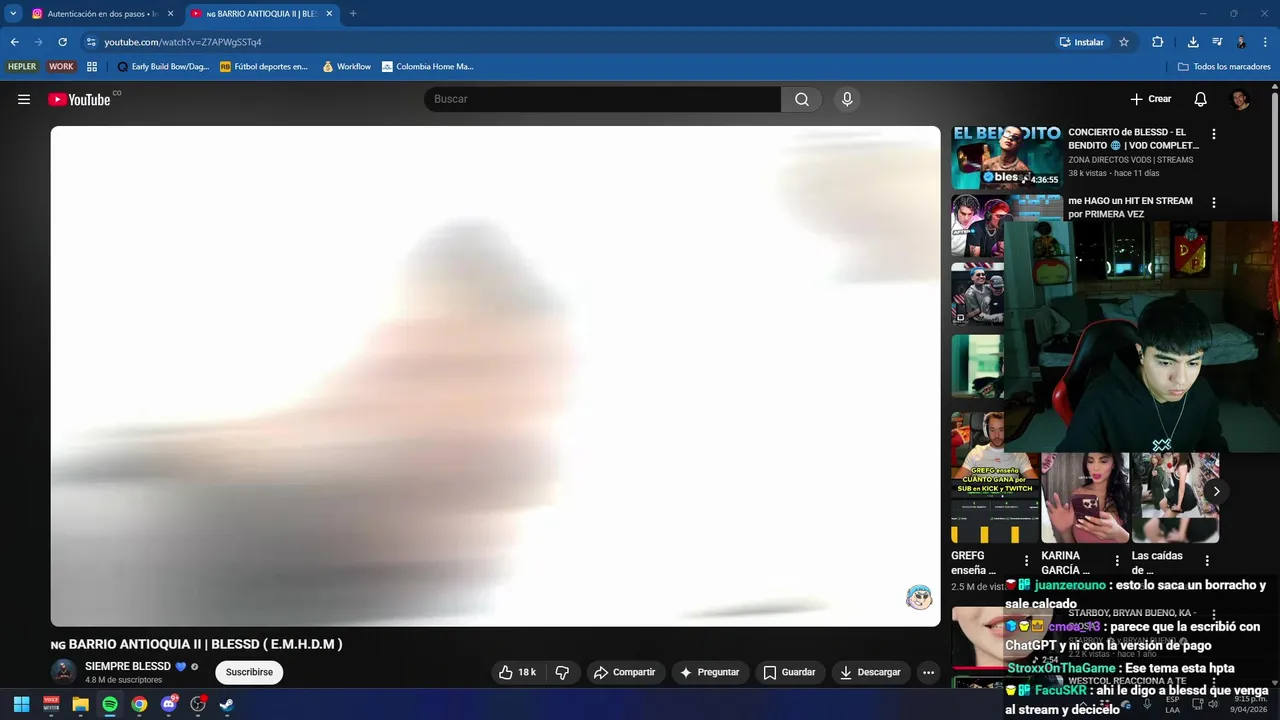1280x720 pixels.
Task: Open Chrome downloads tray
Action: pyautogui.click(x=1193, y=42)
